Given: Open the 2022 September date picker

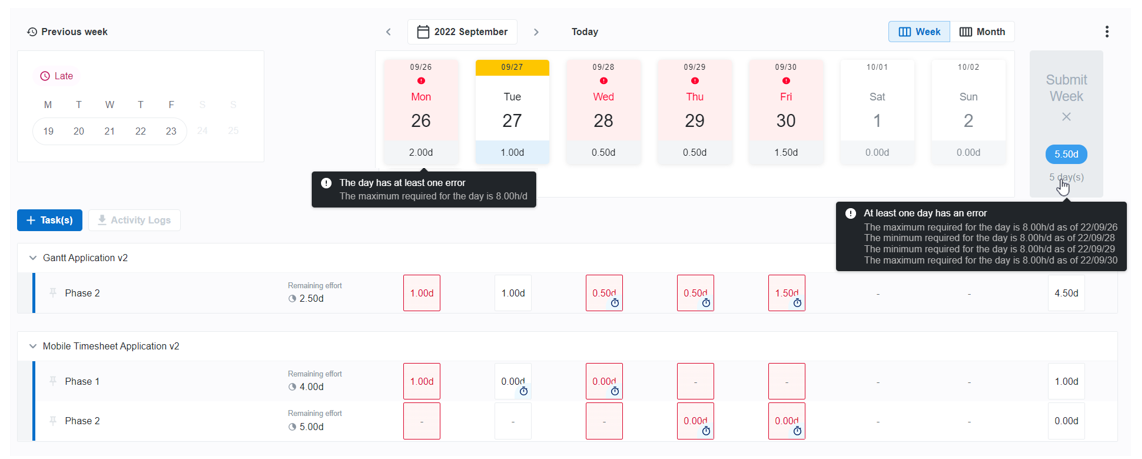Looking at the screenshot, I should click(462, 32).
